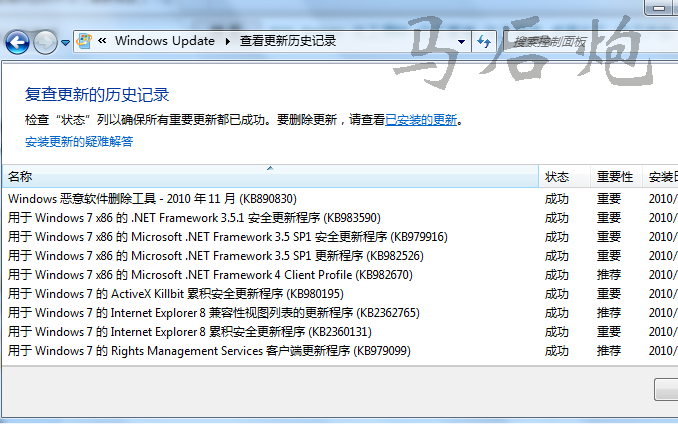
Task: Click the refresh button beside the address bar
Action: click(485, 41)
